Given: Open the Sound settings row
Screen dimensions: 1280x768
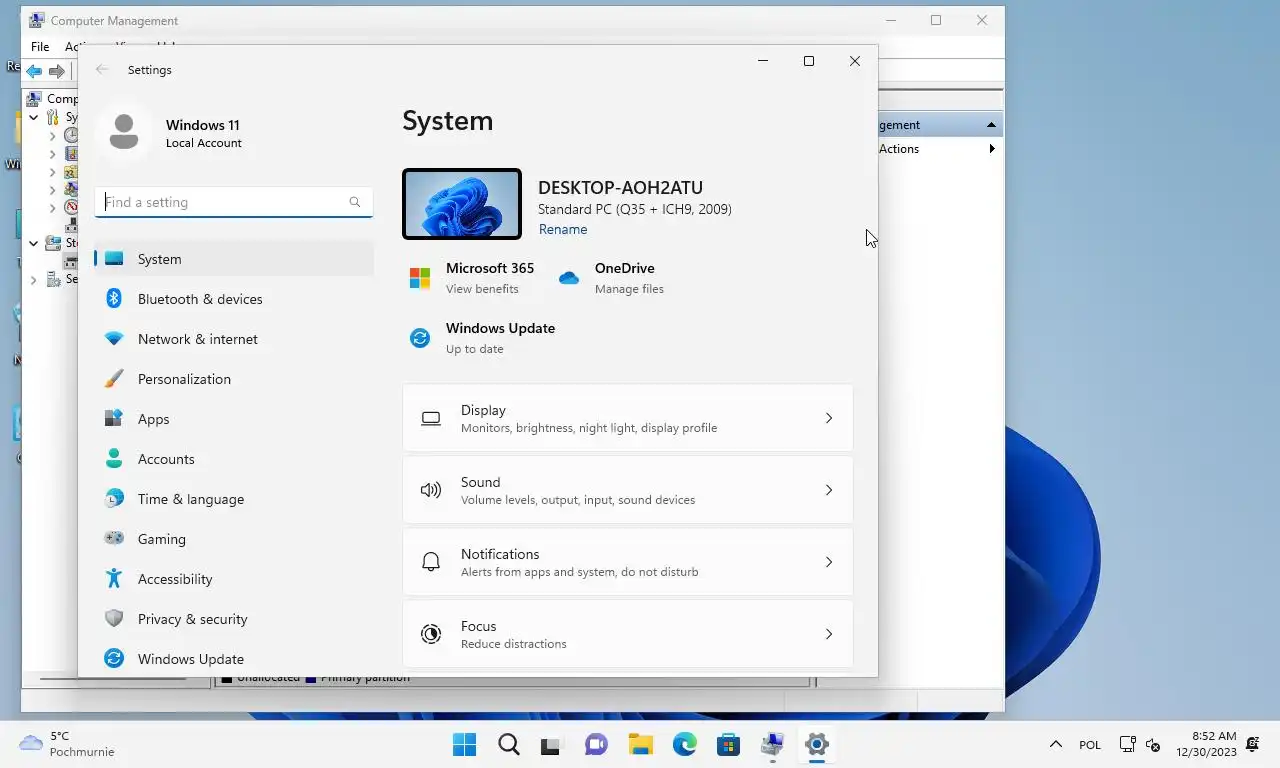Looking at the screenshot, I should coord(628,490).
